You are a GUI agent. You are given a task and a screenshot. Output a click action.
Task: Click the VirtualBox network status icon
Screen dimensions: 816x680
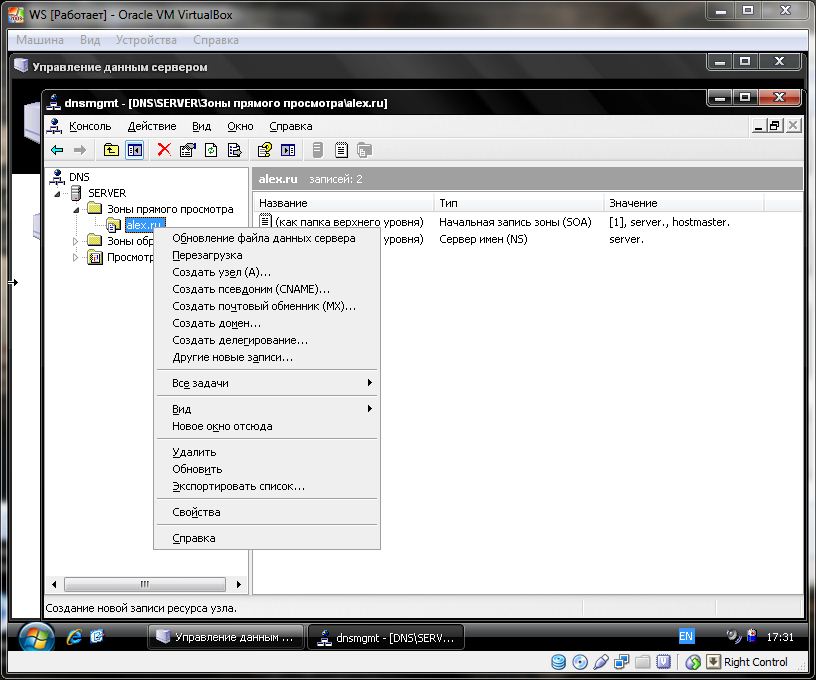[621, 662]
